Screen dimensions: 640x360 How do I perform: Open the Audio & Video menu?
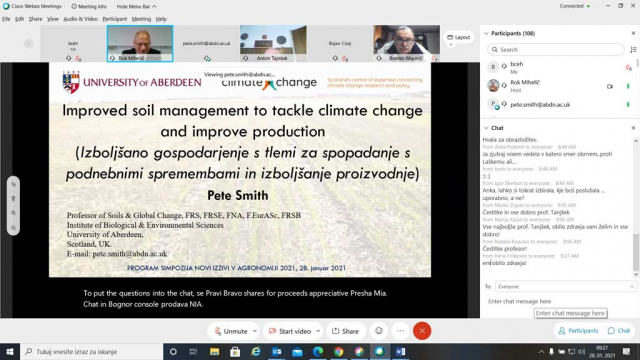[x=80, y=19]
